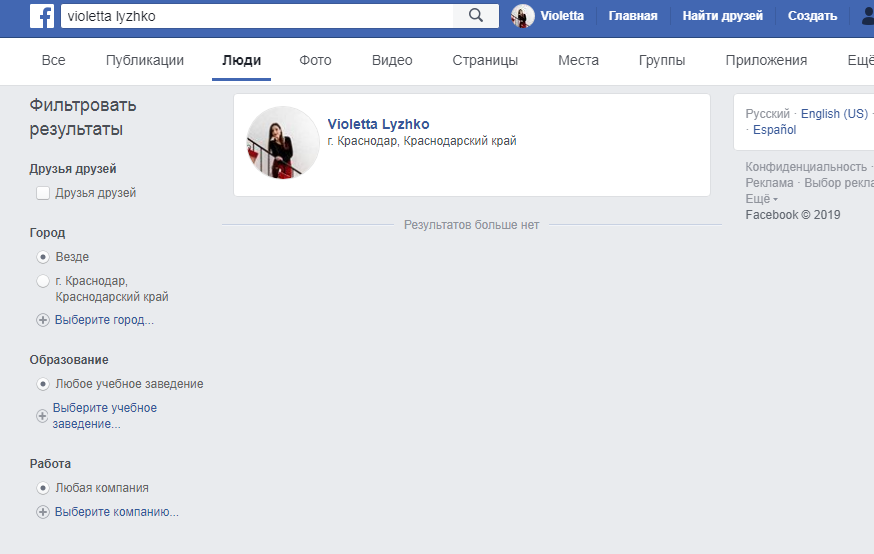Click the plus icon beside Выберите город
The width and height of the screenshot is (874, 554).
click(42, 320)
